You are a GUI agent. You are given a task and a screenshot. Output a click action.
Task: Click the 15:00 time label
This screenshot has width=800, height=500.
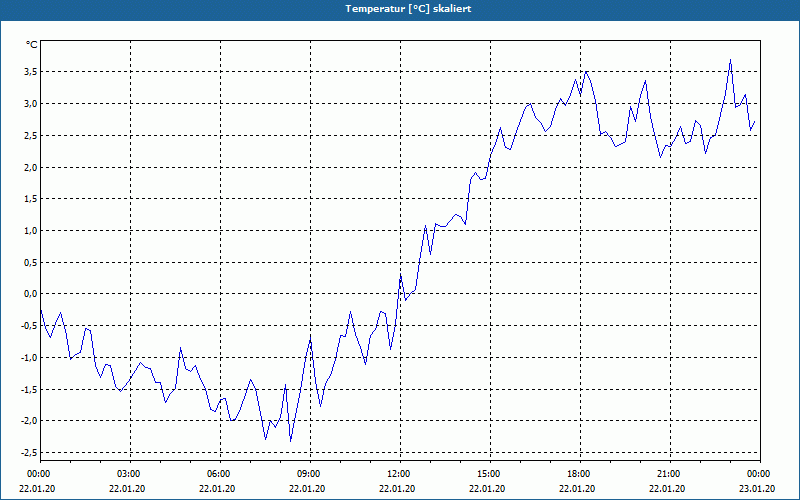coord(488,474)
